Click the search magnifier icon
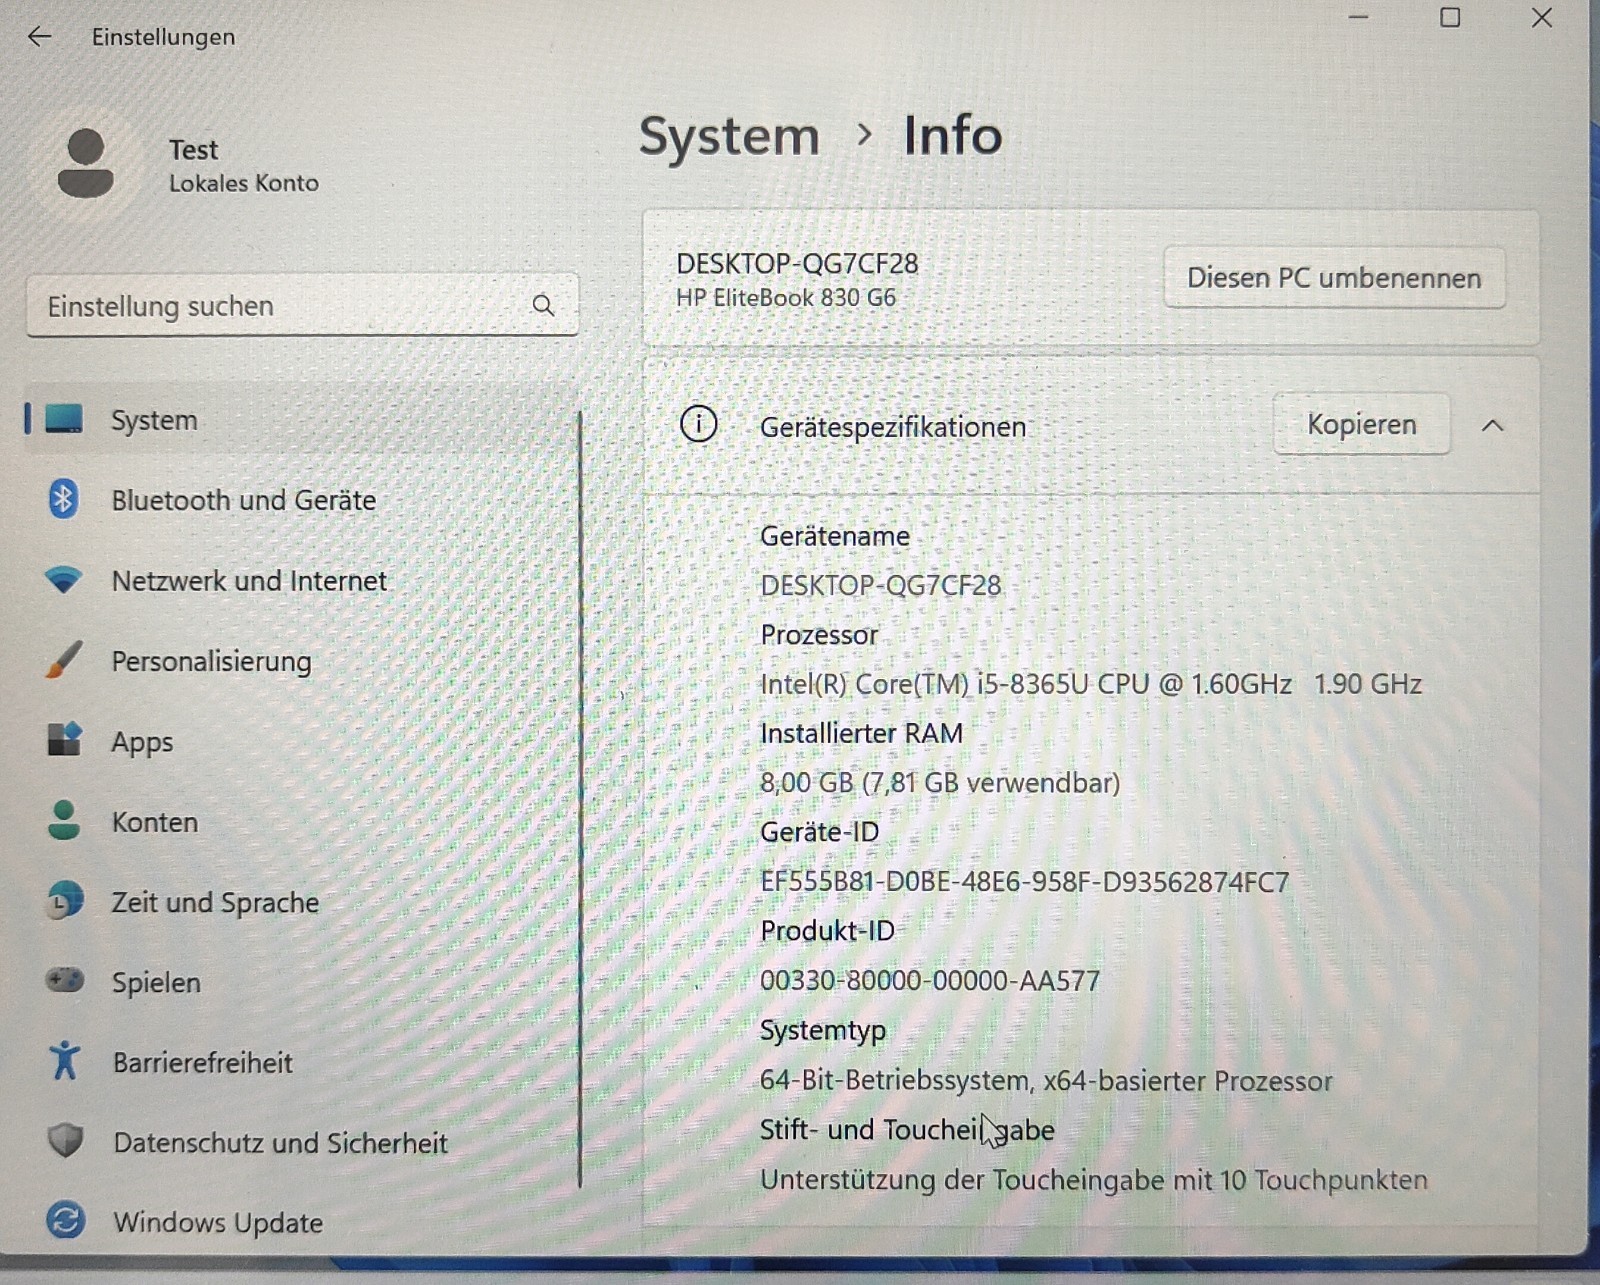This screenshot has width=1600, height=1285. tap(543, 305)
